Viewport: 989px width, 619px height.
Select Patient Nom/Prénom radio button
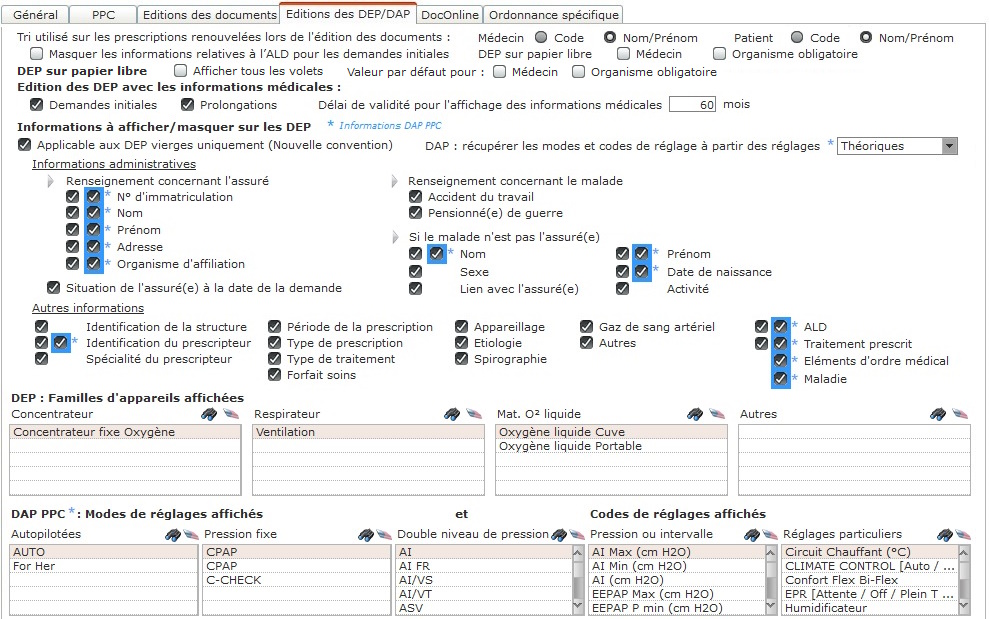pos(866,37)
